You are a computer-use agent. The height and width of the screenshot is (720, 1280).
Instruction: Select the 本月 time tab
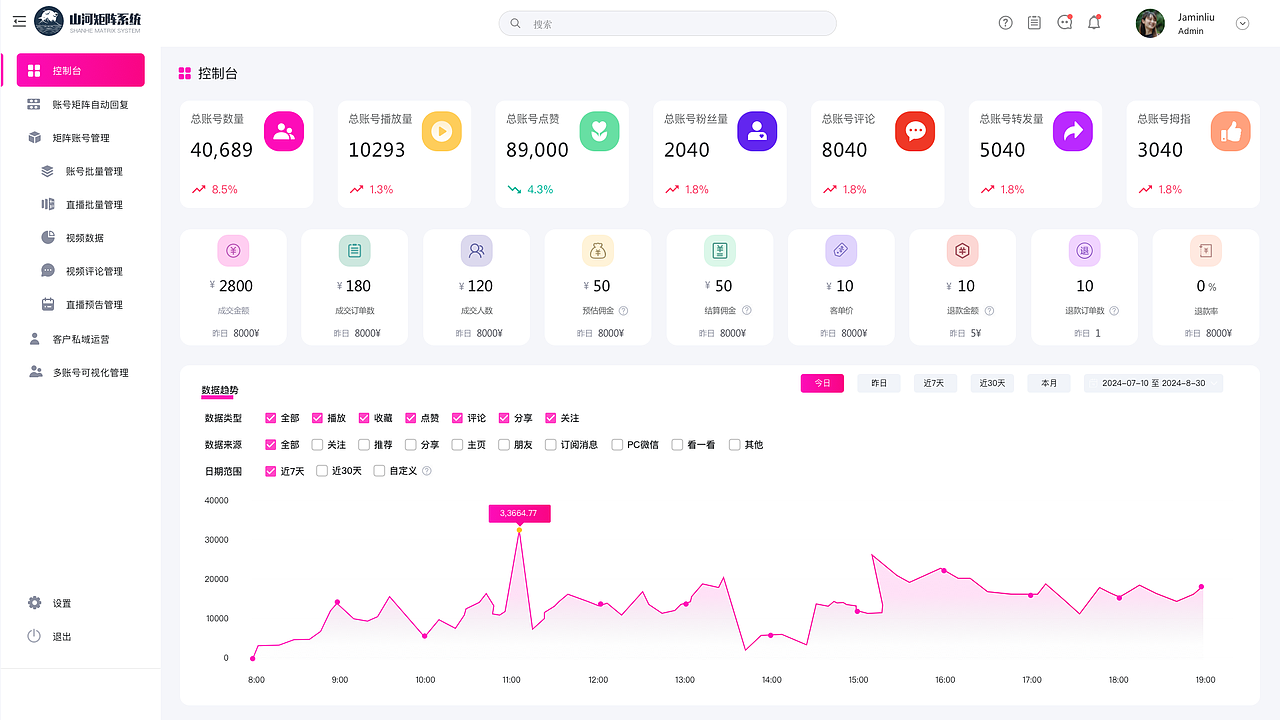pos(1049,383)
